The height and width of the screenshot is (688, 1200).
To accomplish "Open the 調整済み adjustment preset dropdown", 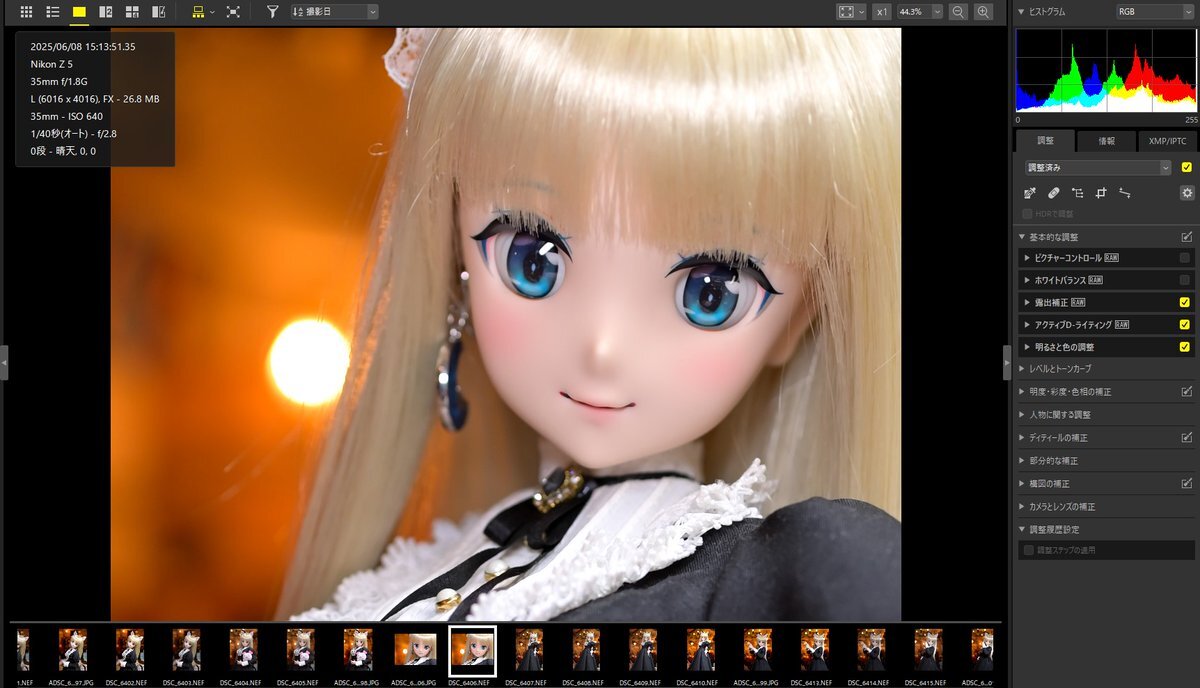I will point(1098,168).
